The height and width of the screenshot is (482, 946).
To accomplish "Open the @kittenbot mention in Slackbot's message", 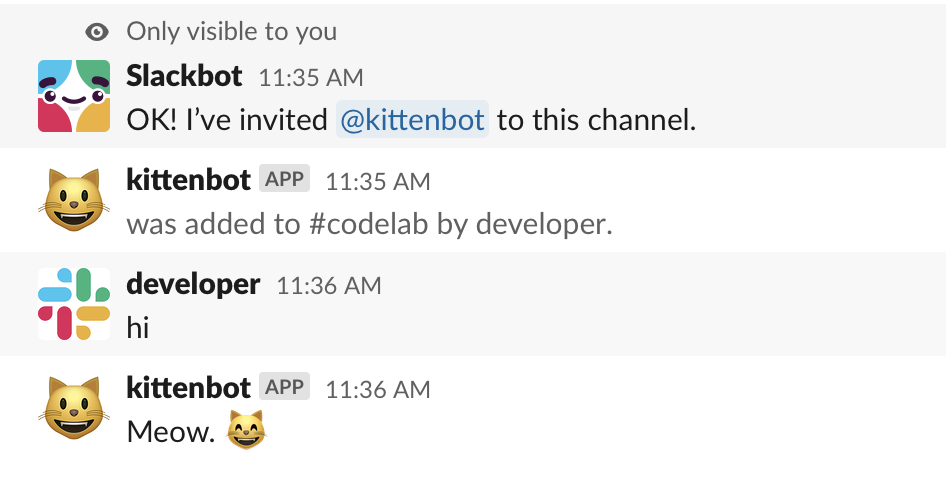I will [412, 121].
